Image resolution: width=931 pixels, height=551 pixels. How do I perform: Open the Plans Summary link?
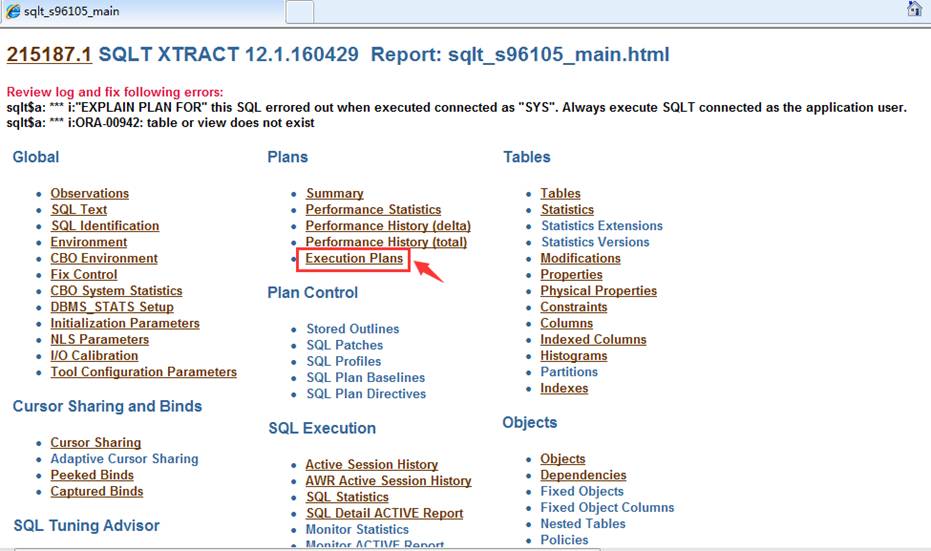coord(335,194)
